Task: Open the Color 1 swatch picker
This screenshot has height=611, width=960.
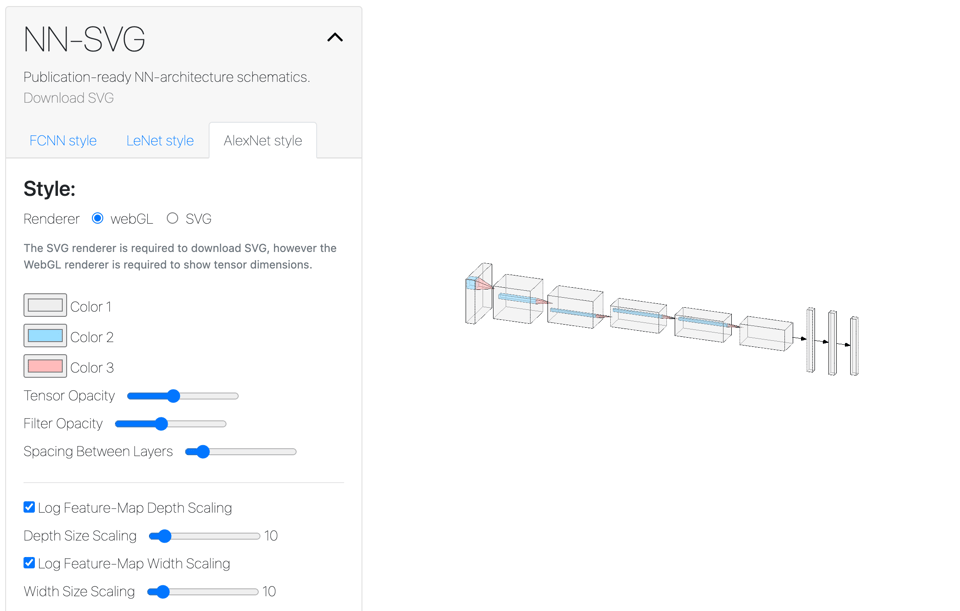Action: (45, 306)
